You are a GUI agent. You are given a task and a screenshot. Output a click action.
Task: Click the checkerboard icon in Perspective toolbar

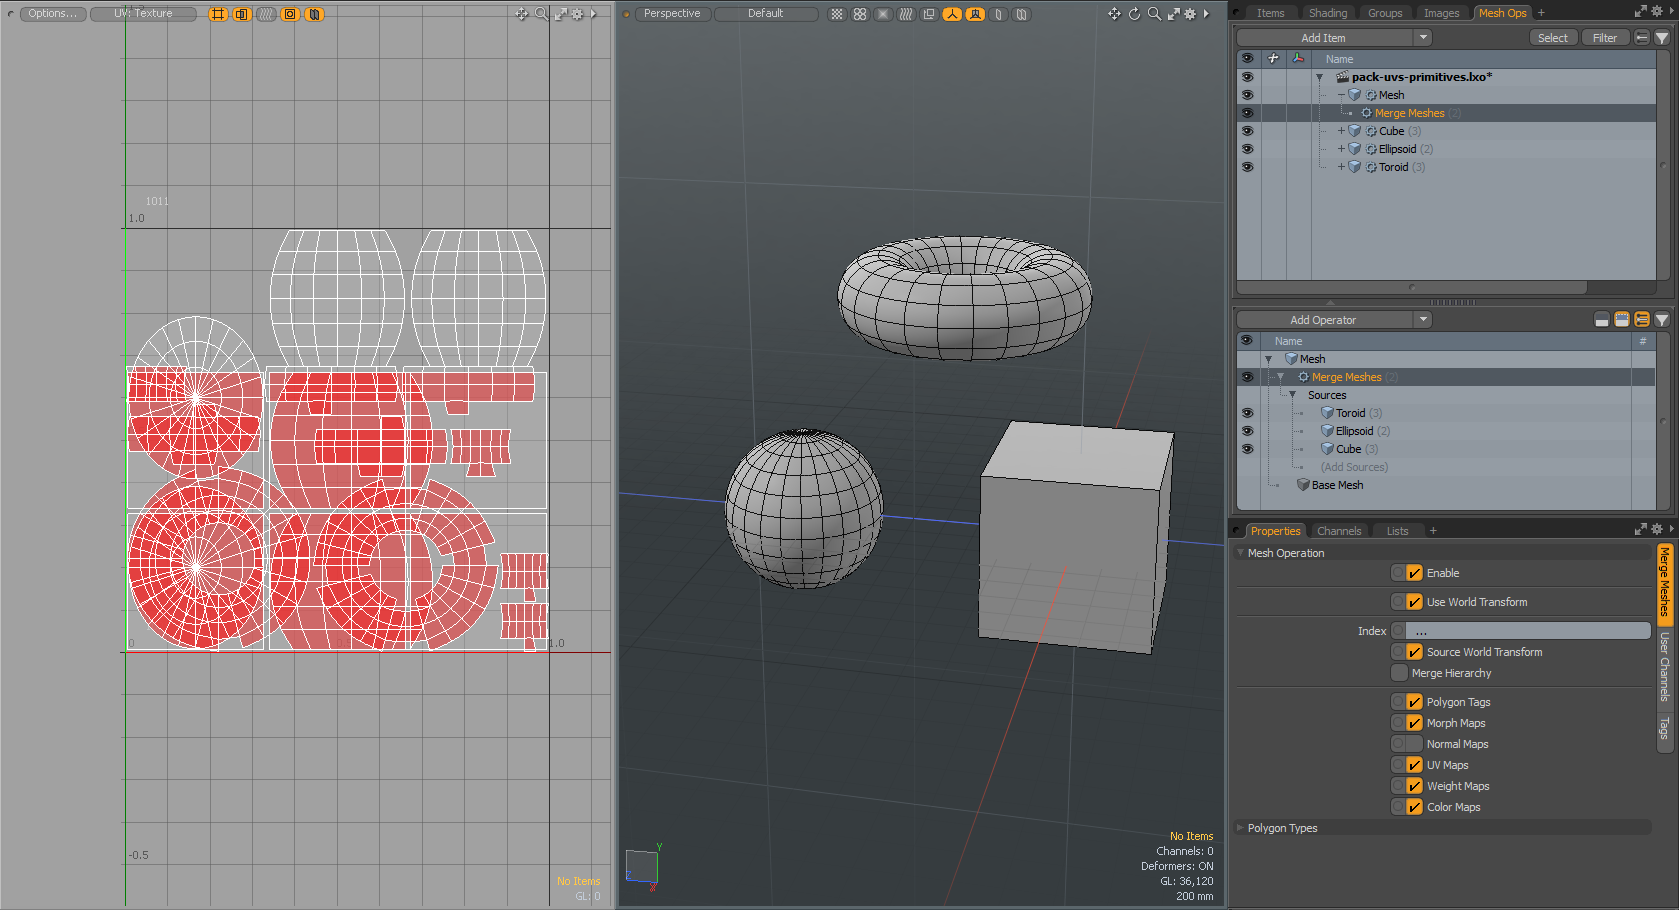837,14
